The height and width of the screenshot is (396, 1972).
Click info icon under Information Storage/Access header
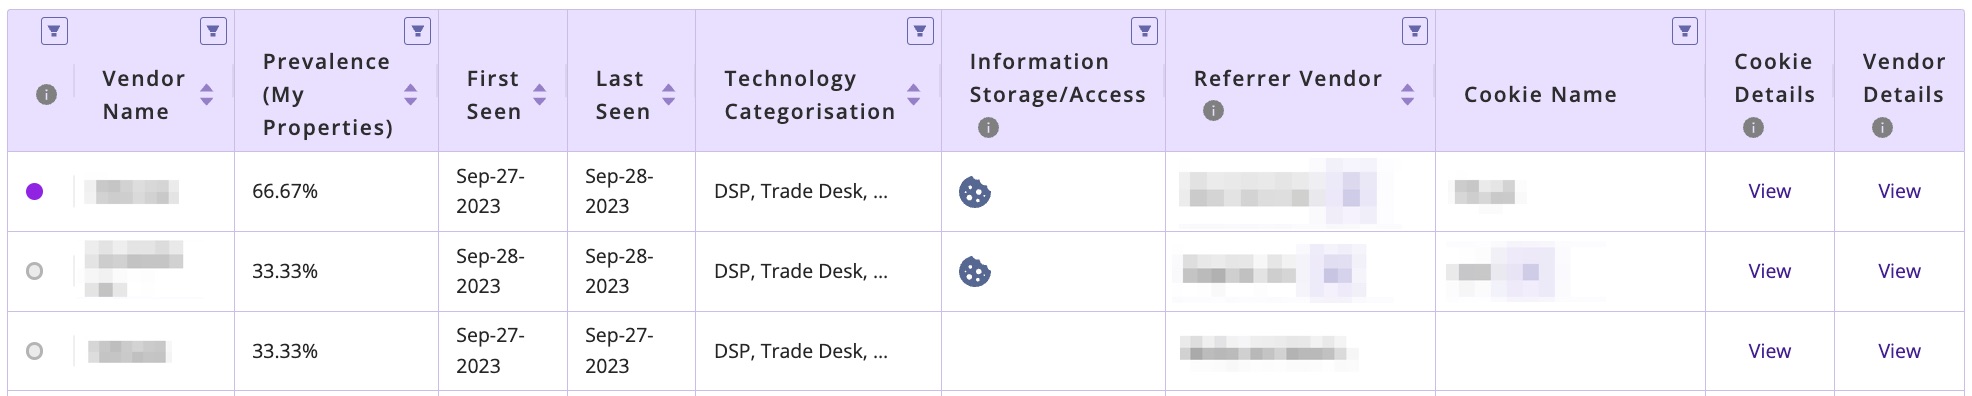click(x=988, y=127)
